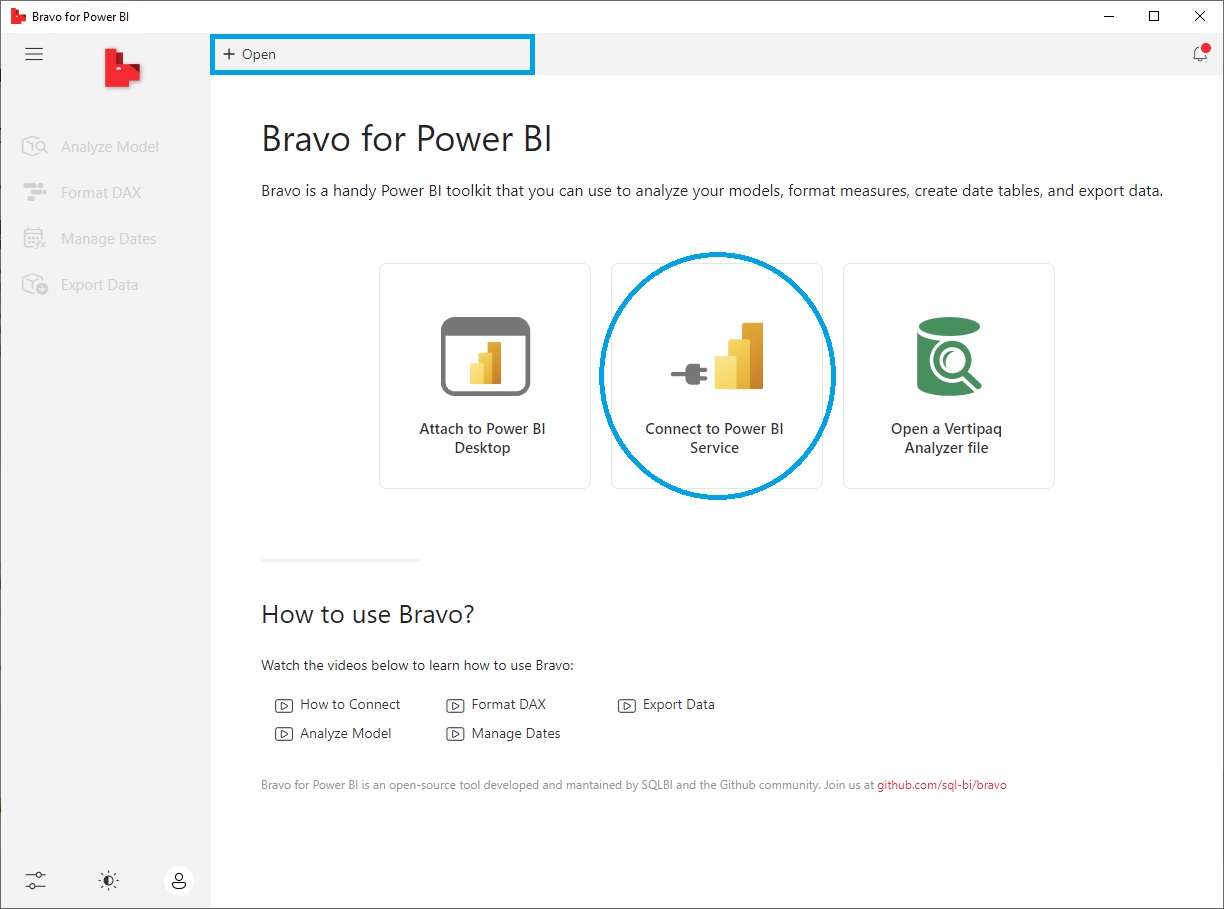Click Connect to Power BI Service

(716, 376)
